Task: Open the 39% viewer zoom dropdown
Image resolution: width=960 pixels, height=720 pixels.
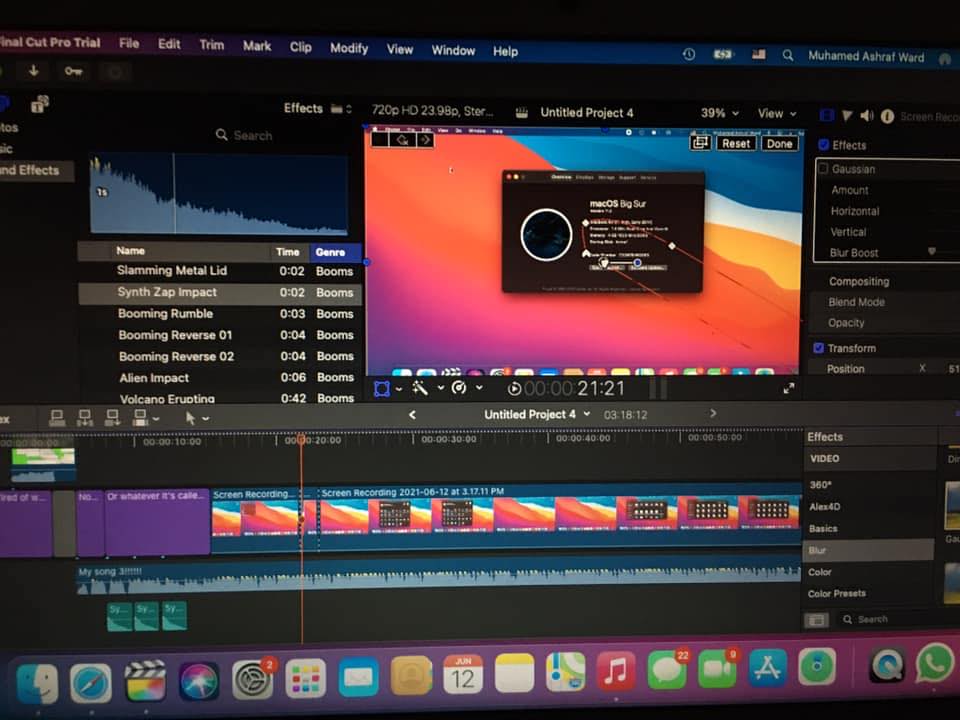Action: [719, 113]
